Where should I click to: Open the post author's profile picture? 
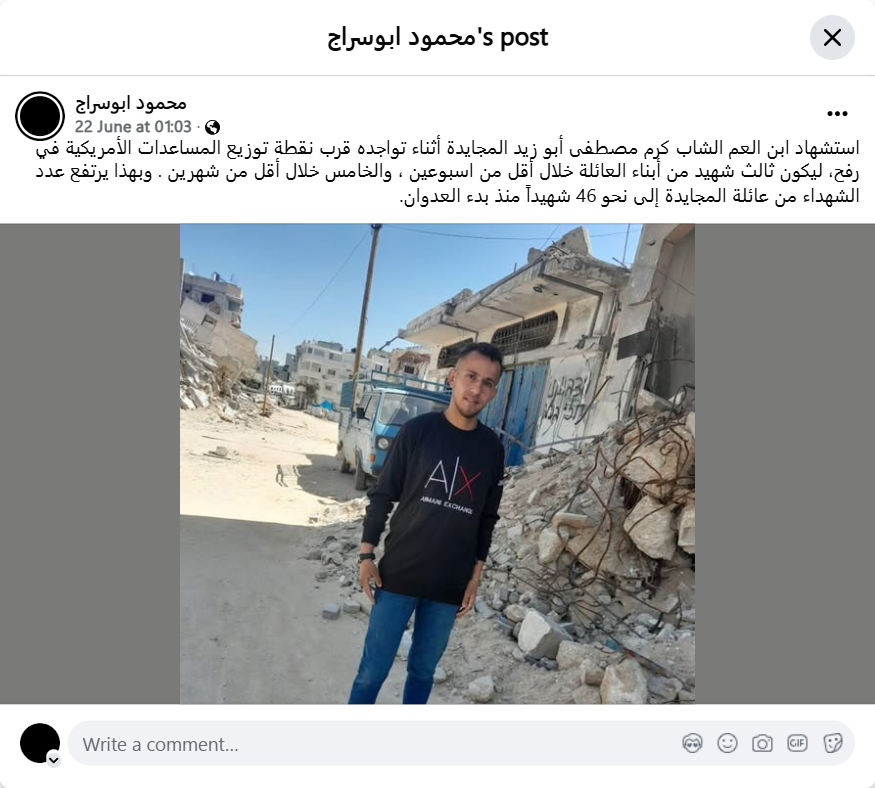click(x=40, y=116)
